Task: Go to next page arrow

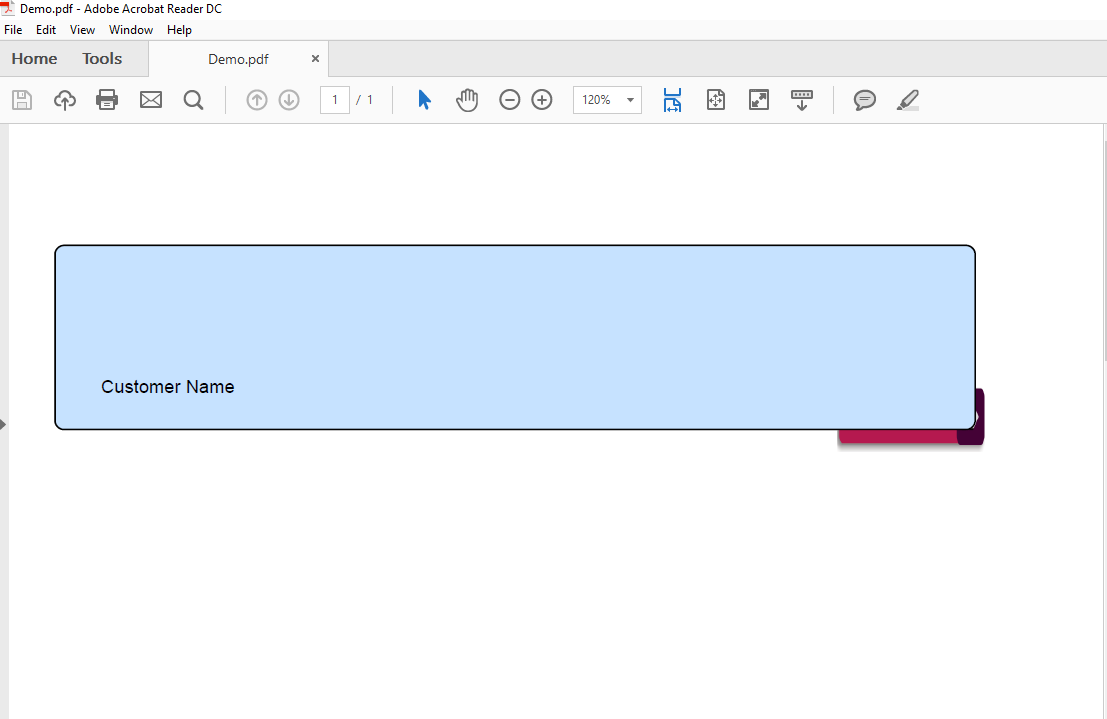Action: pos(289,100)
